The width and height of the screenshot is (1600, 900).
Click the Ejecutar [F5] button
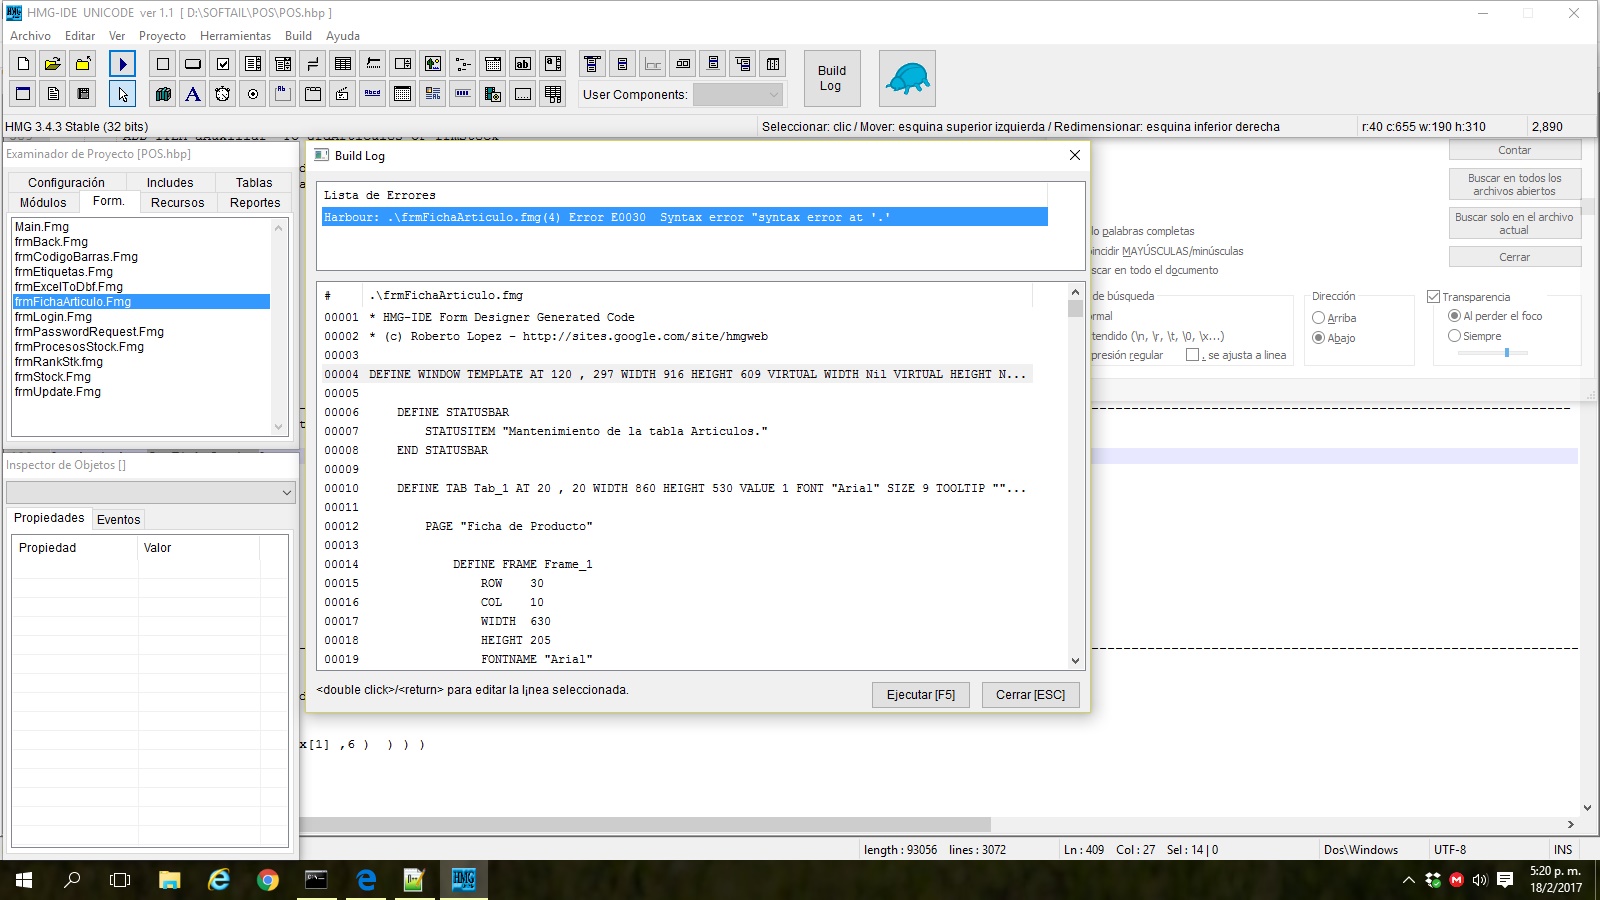click(920, 695)
